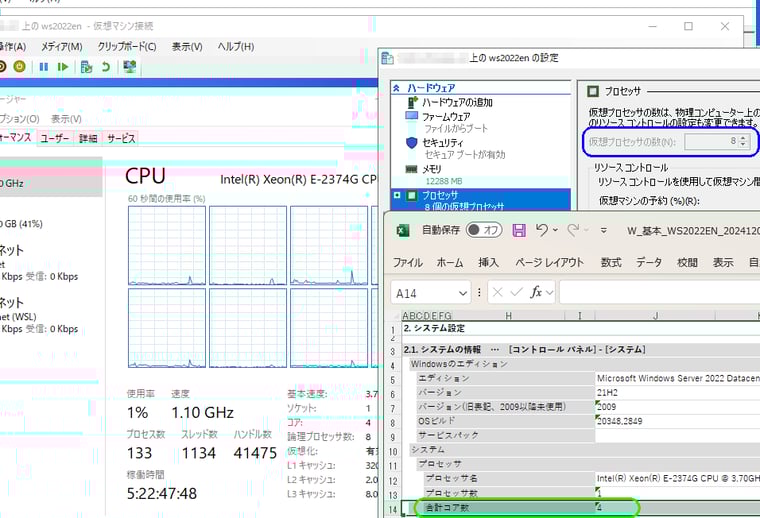Viewport: 760px width, 518px height.
Task: Select the memory (41%) item in sidebar
Action: (x=51, y=224)
